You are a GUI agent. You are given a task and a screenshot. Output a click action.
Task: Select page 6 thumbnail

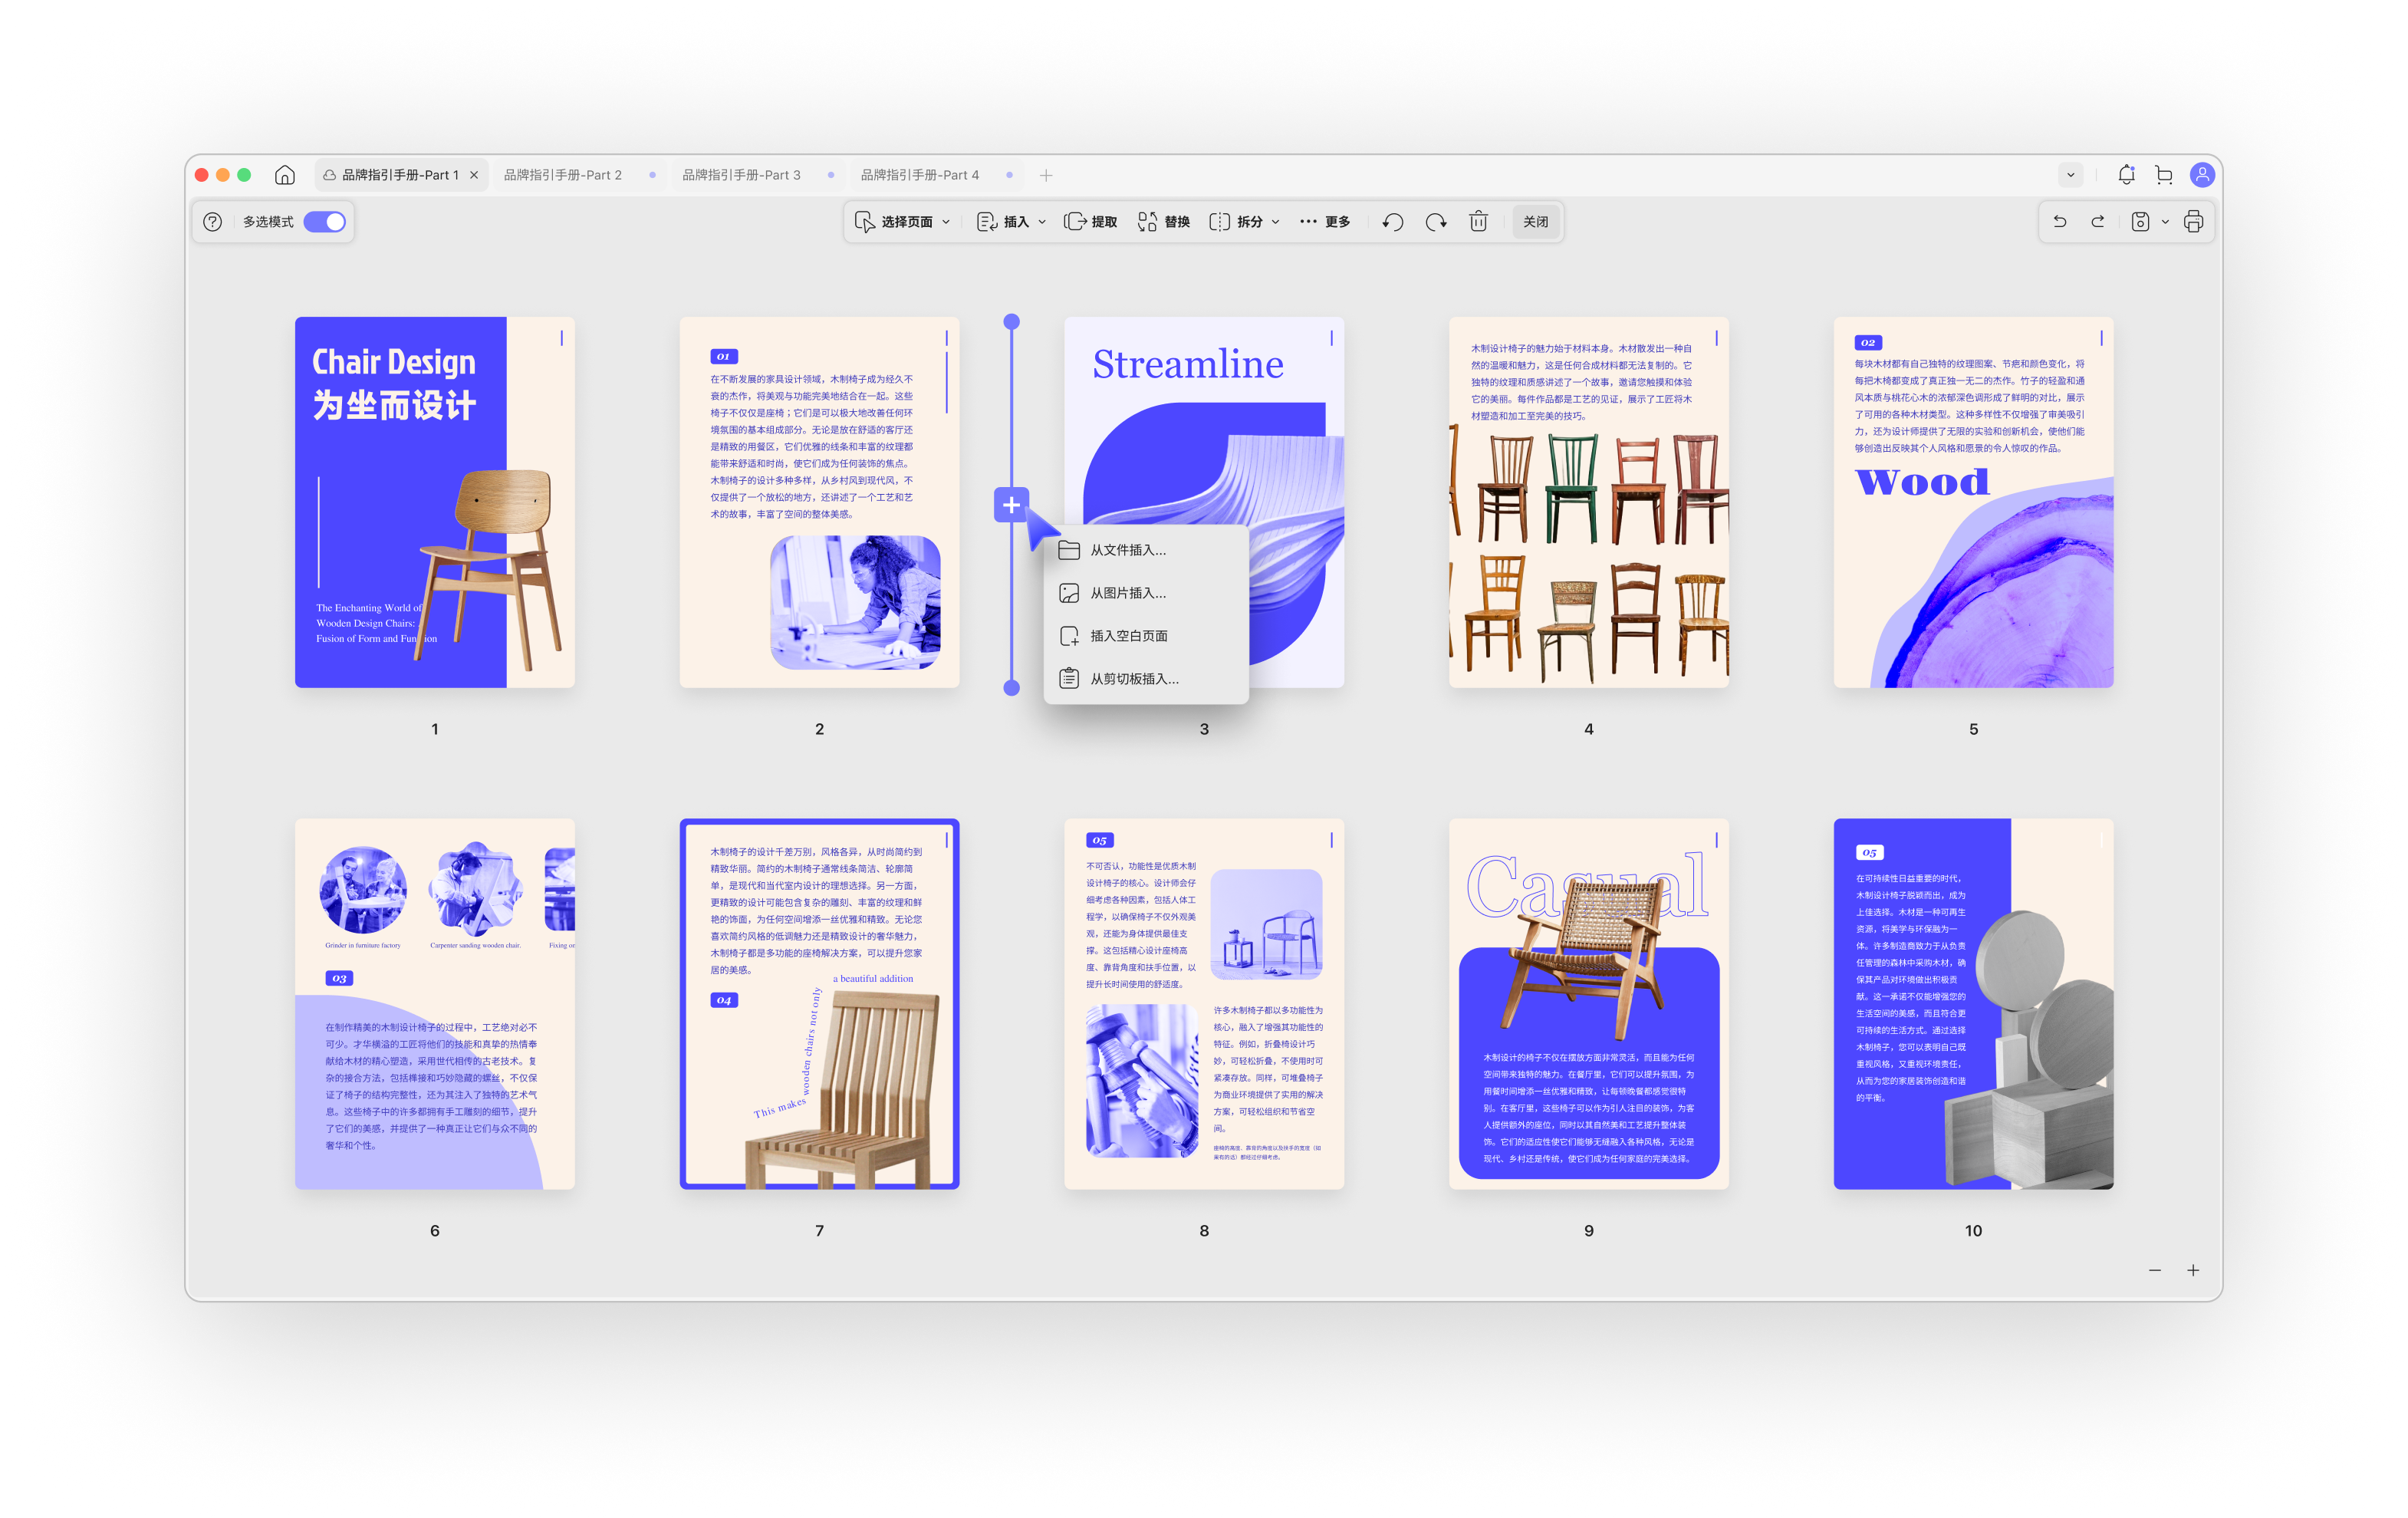coord(435,1004)
